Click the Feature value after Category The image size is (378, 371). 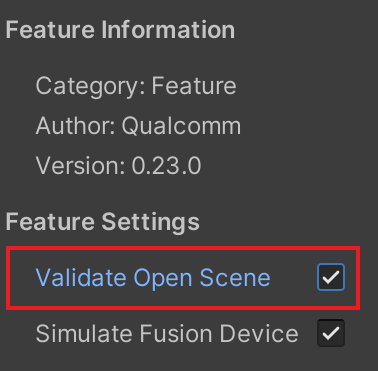(194, 86)
